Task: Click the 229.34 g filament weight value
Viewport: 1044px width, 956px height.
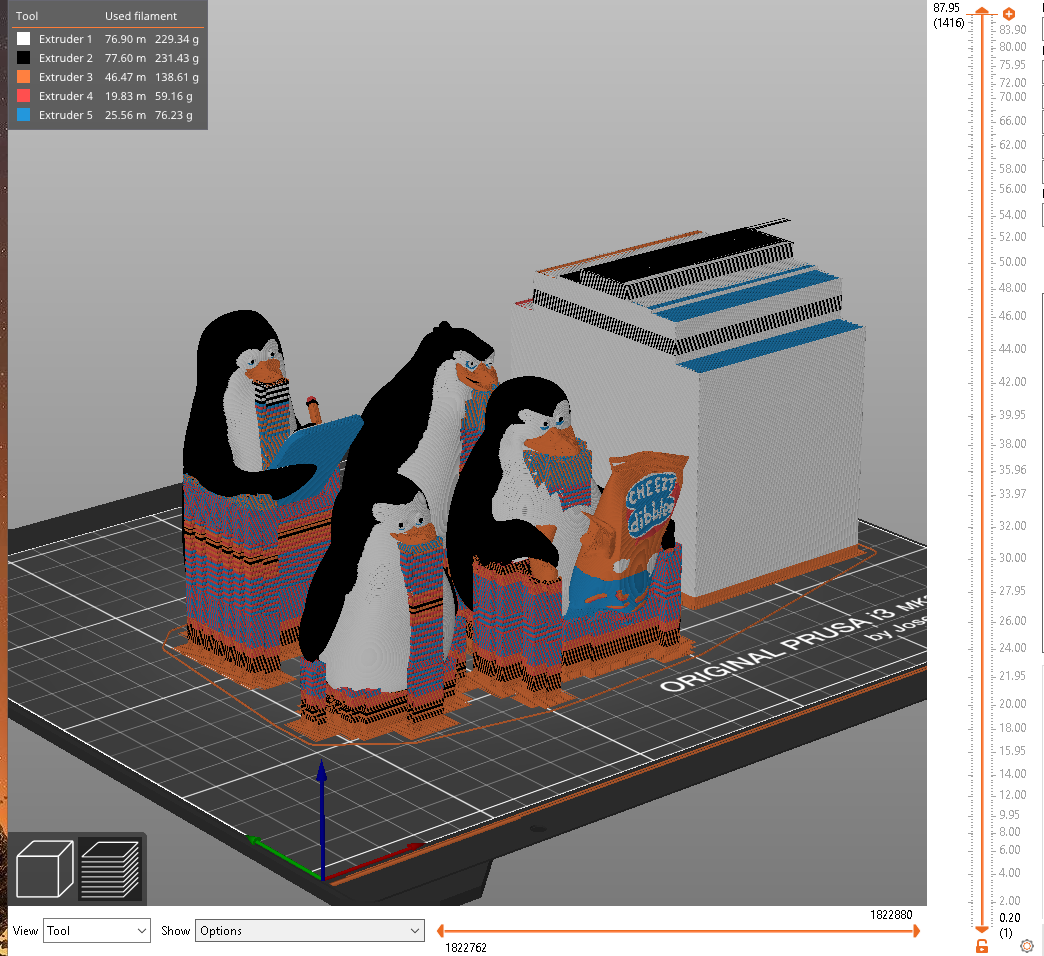Action: point(176,39)
